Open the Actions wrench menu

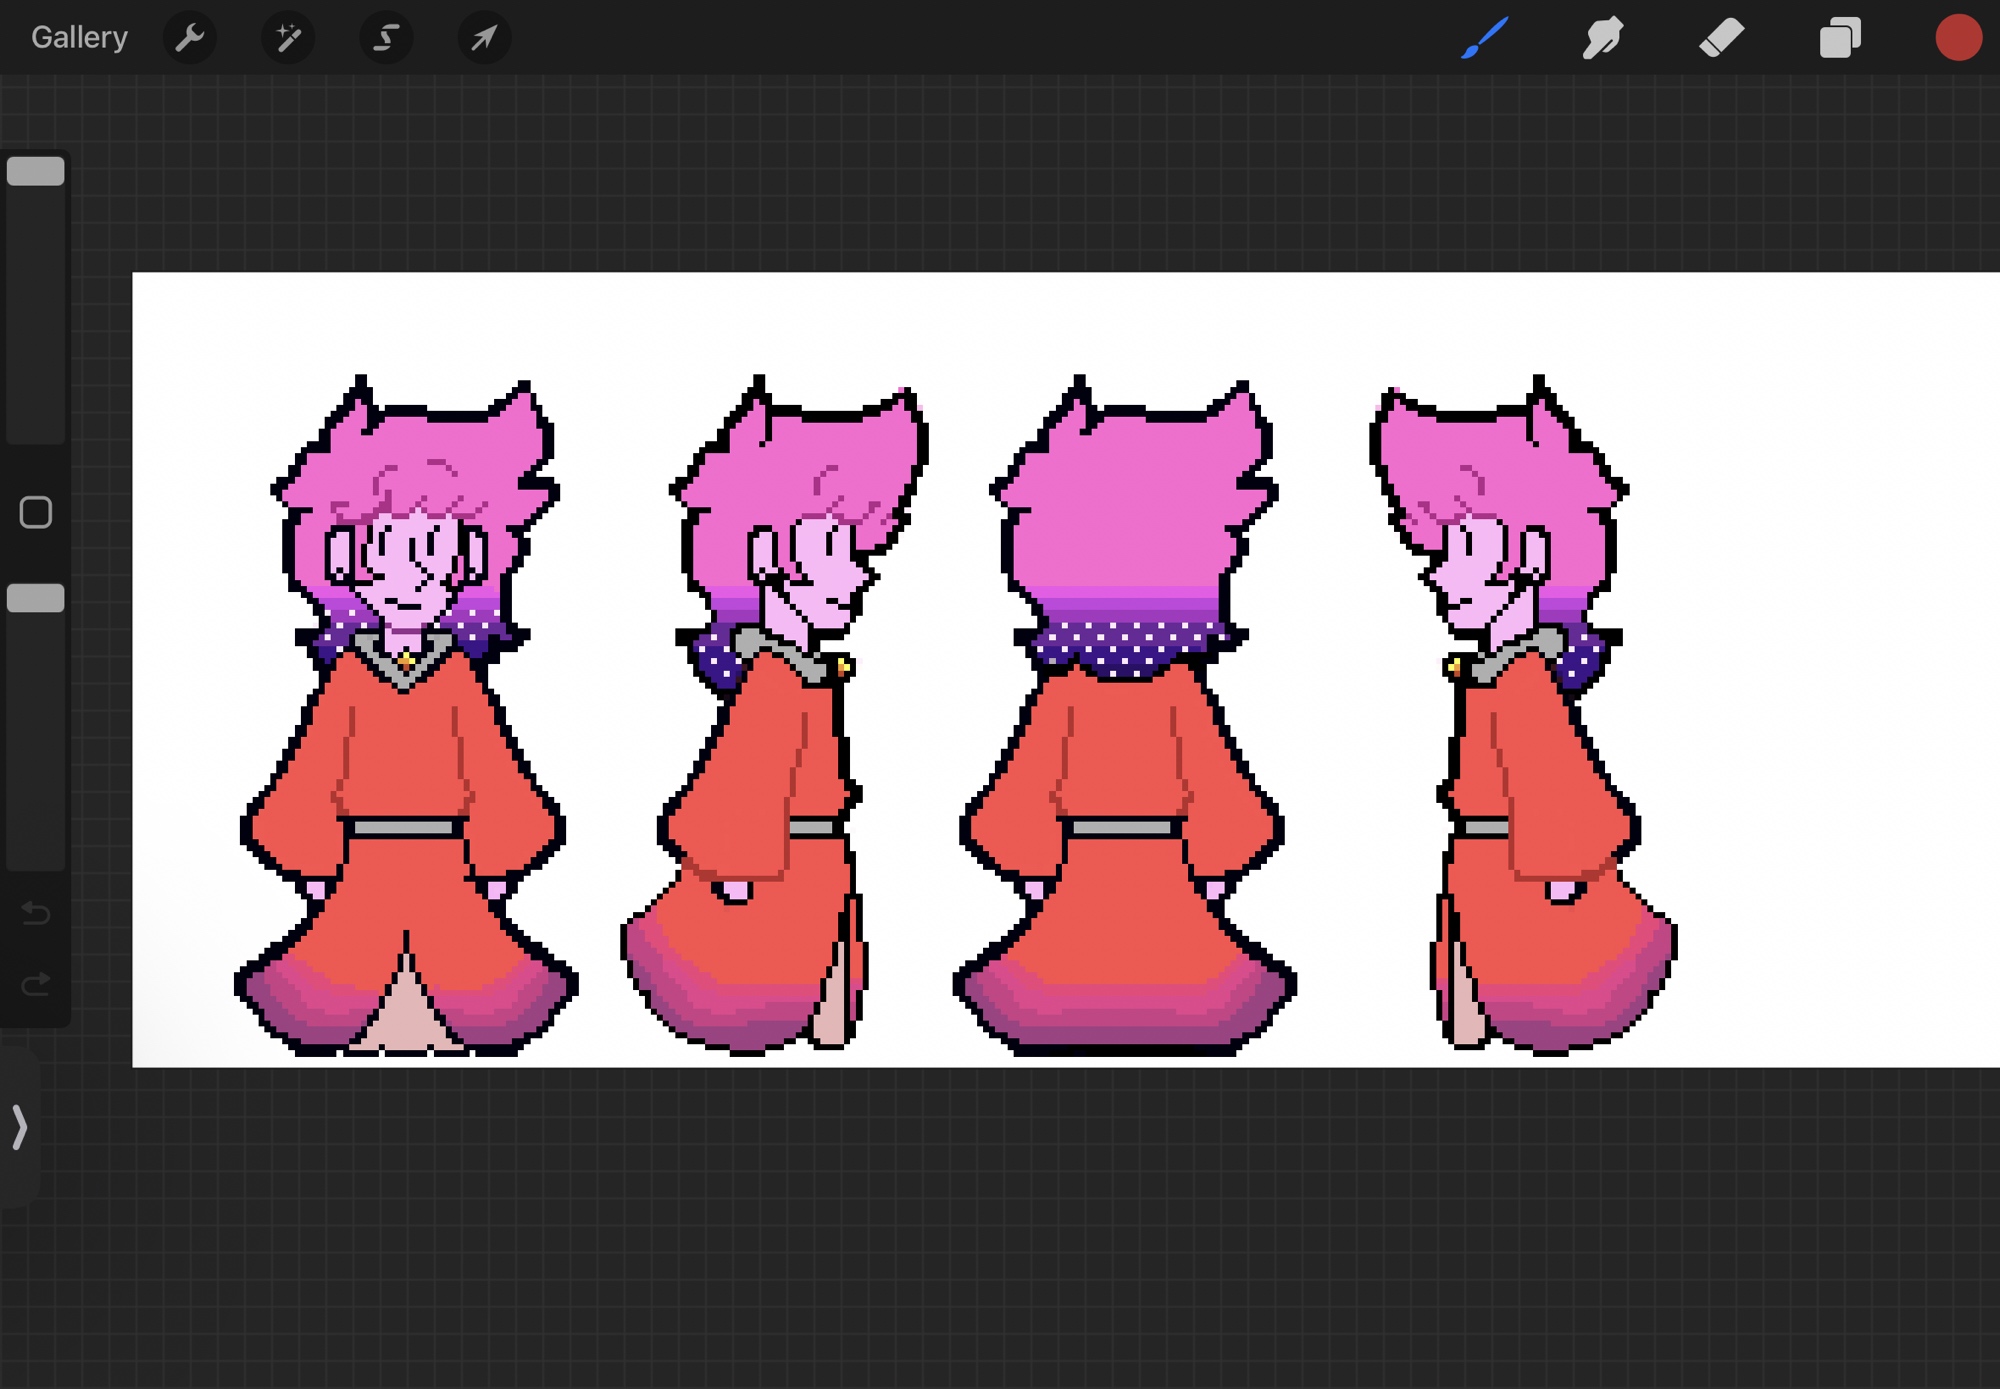[189, 38]
